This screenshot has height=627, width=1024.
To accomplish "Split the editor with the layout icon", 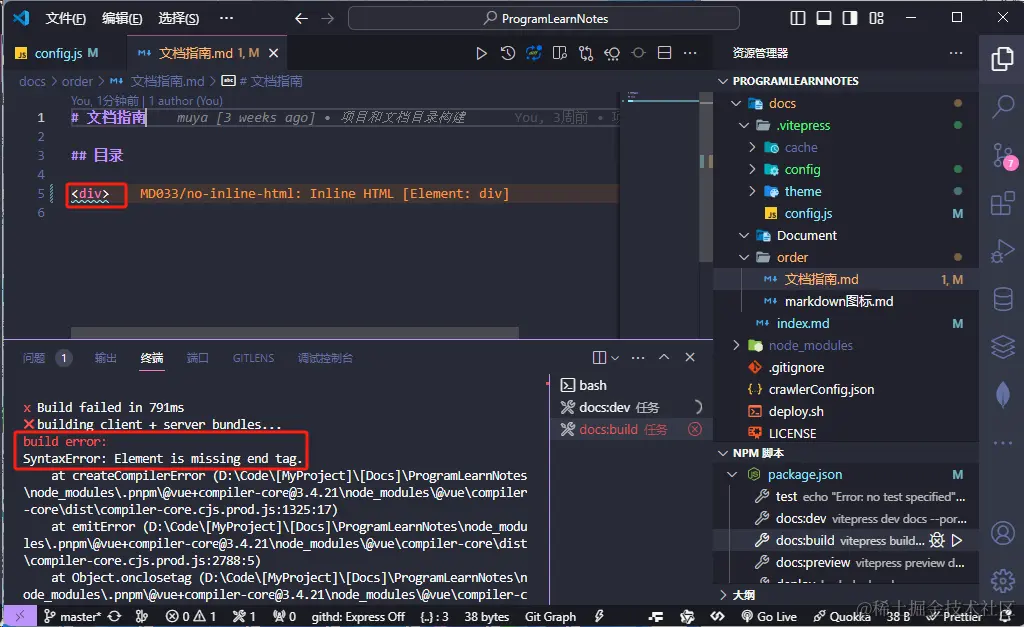I will click(x=664, y=54).
